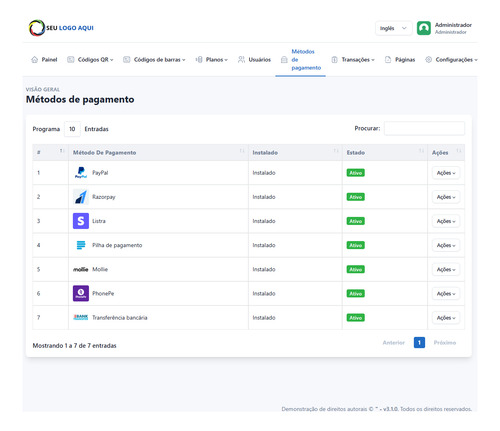Click the Administrador avatar icon

coord(424,28)
